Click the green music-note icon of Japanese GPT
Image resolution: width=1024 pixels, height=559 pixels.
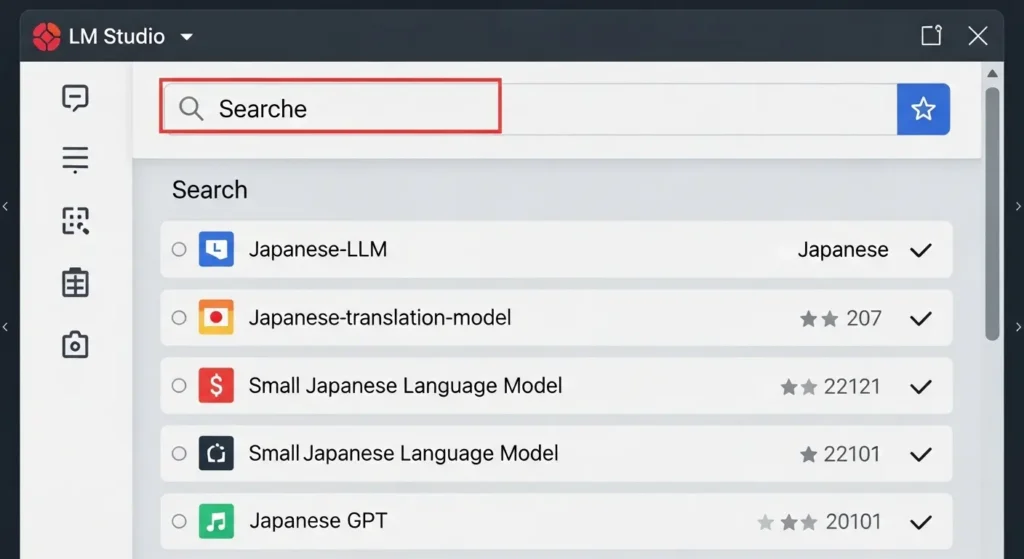pos(216,521)
